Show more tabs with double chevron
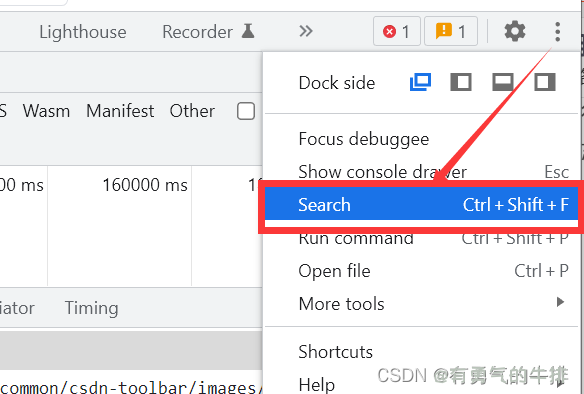The height and width of the screenshot is (394, 584). 306,31
